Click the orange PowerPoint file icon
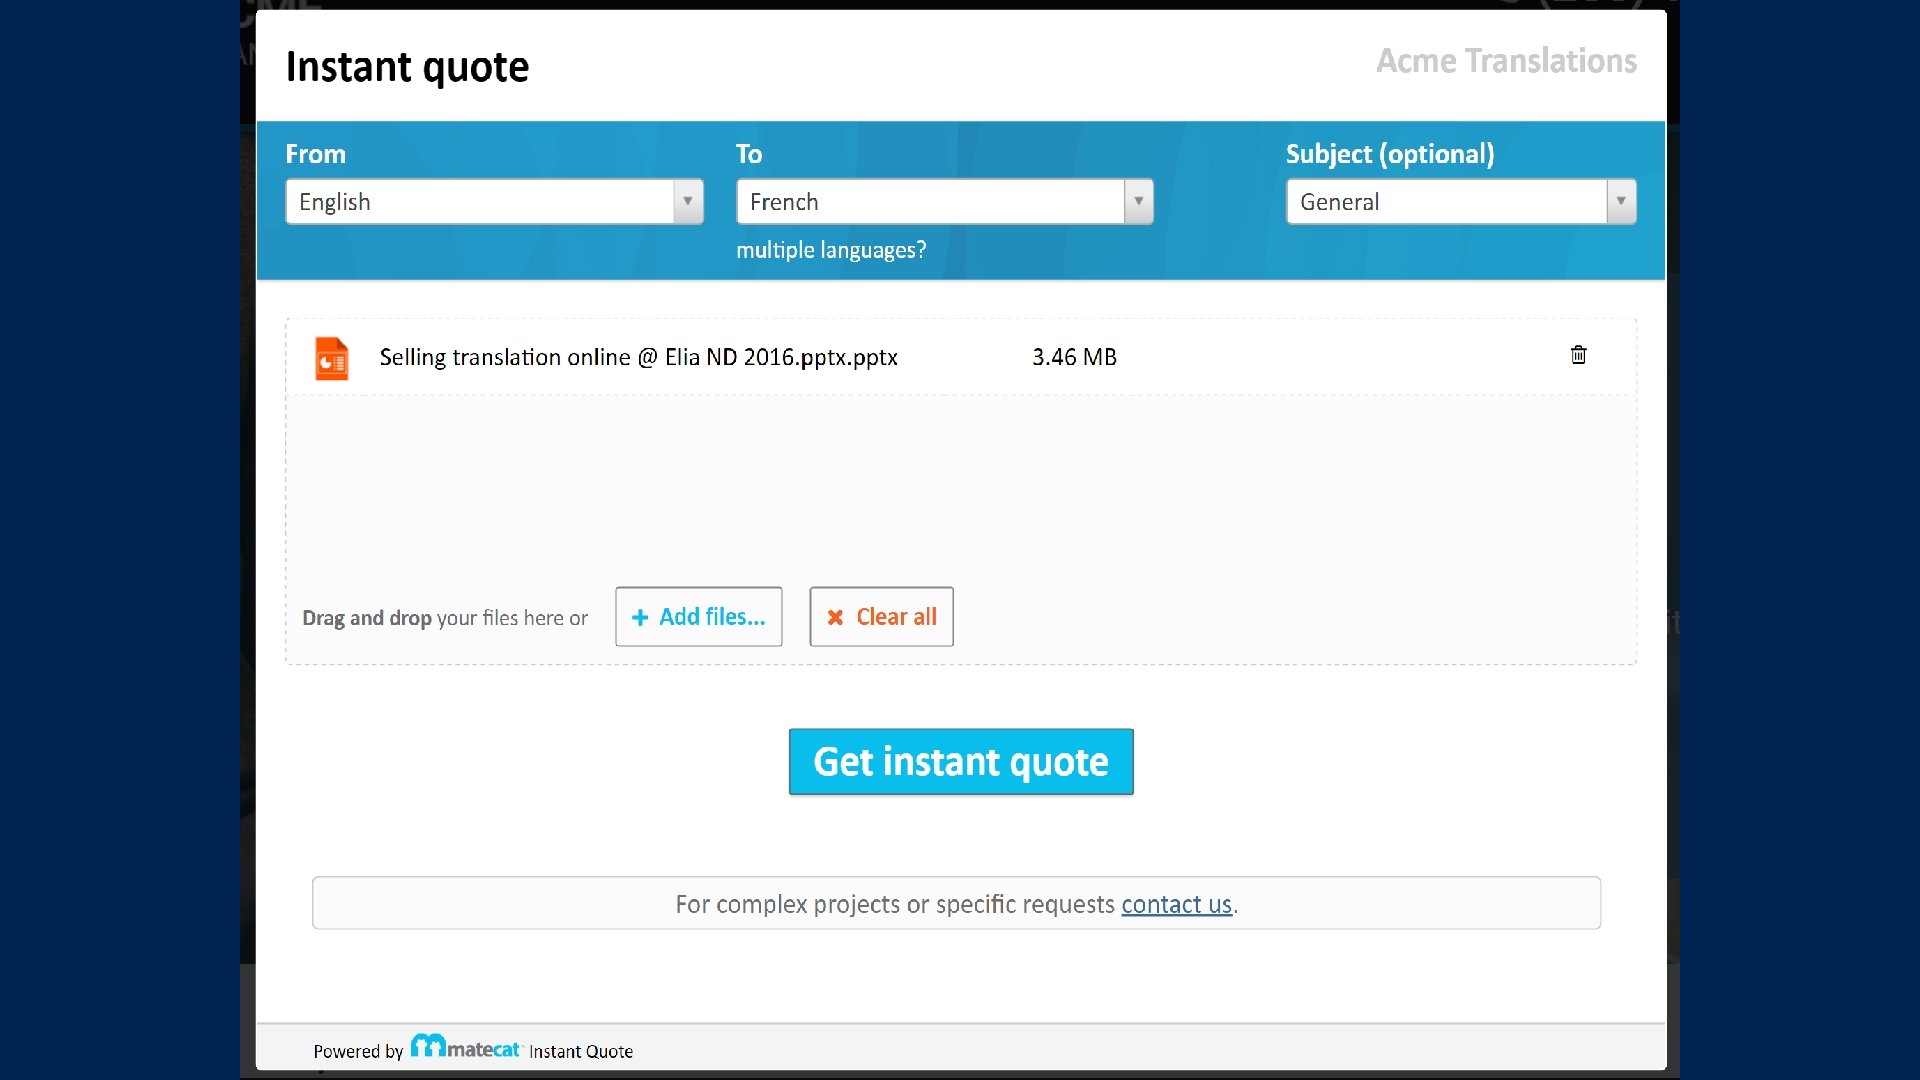 click(332, 358)
